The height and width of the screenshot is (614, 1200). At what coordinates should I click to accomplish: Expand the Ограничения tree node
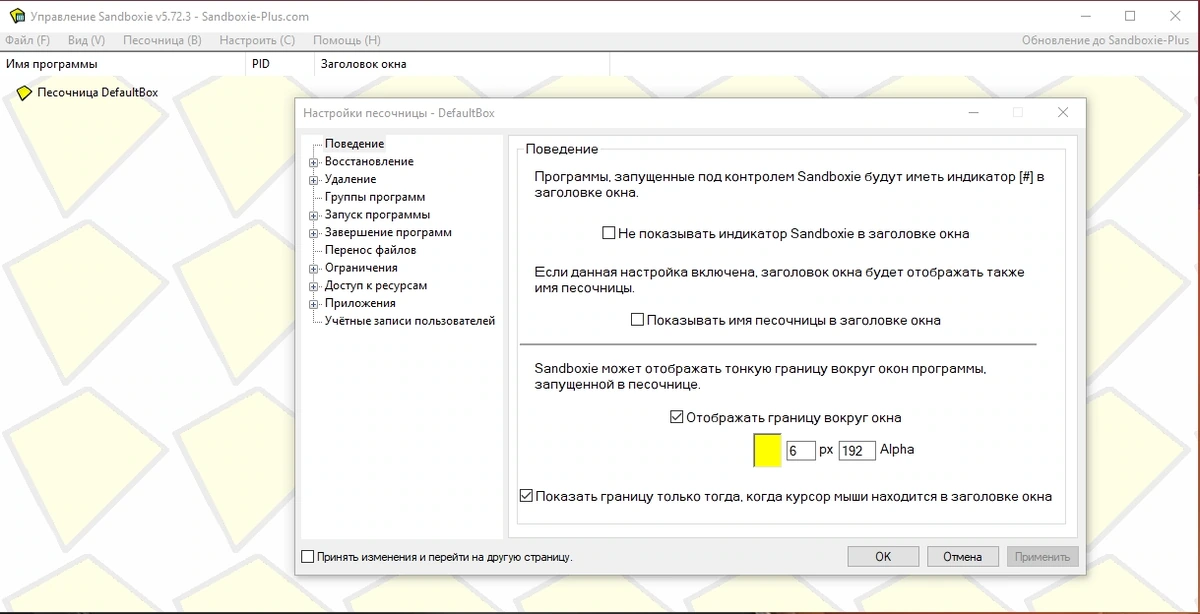(x=314, y=268)
